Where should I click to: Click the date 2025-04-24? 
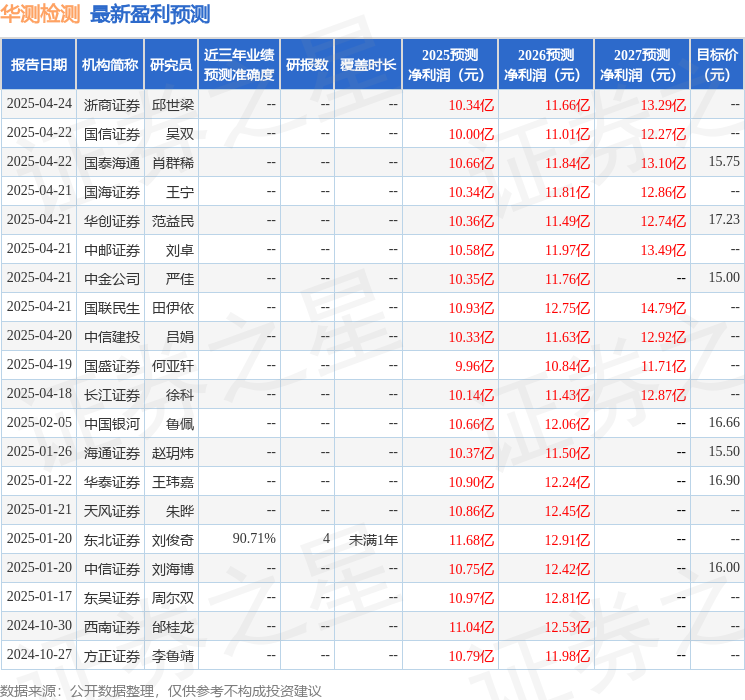coord(39,104)
